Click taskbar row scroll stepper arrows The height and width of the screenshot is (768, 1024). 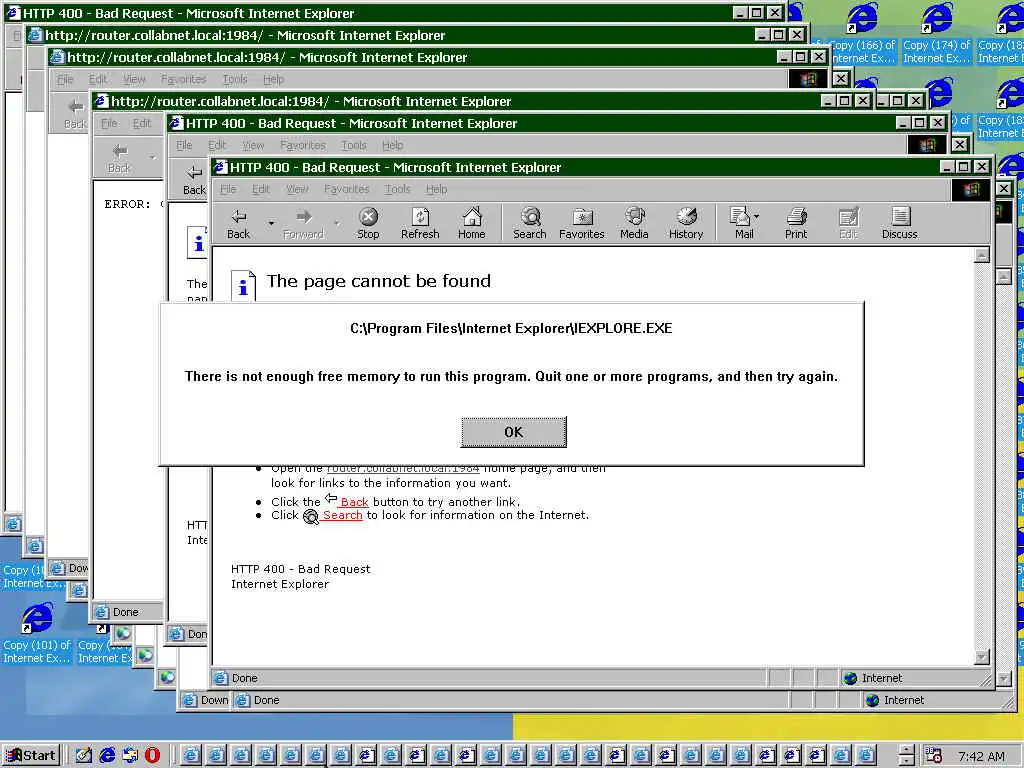905,756
